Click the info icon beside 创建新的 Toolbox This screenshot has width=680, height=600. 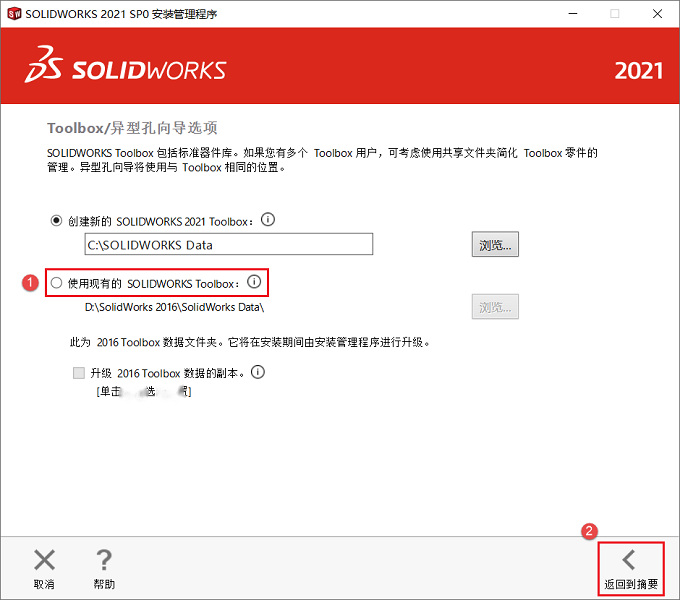coord(268,220)
